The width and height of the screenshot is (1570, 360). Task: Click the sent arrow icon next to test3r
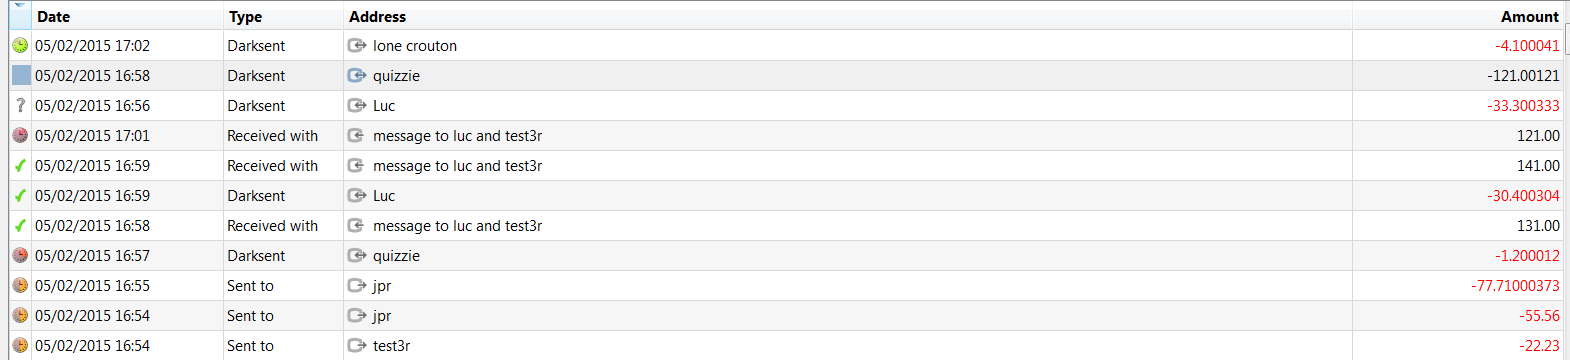tap(357, 345)
